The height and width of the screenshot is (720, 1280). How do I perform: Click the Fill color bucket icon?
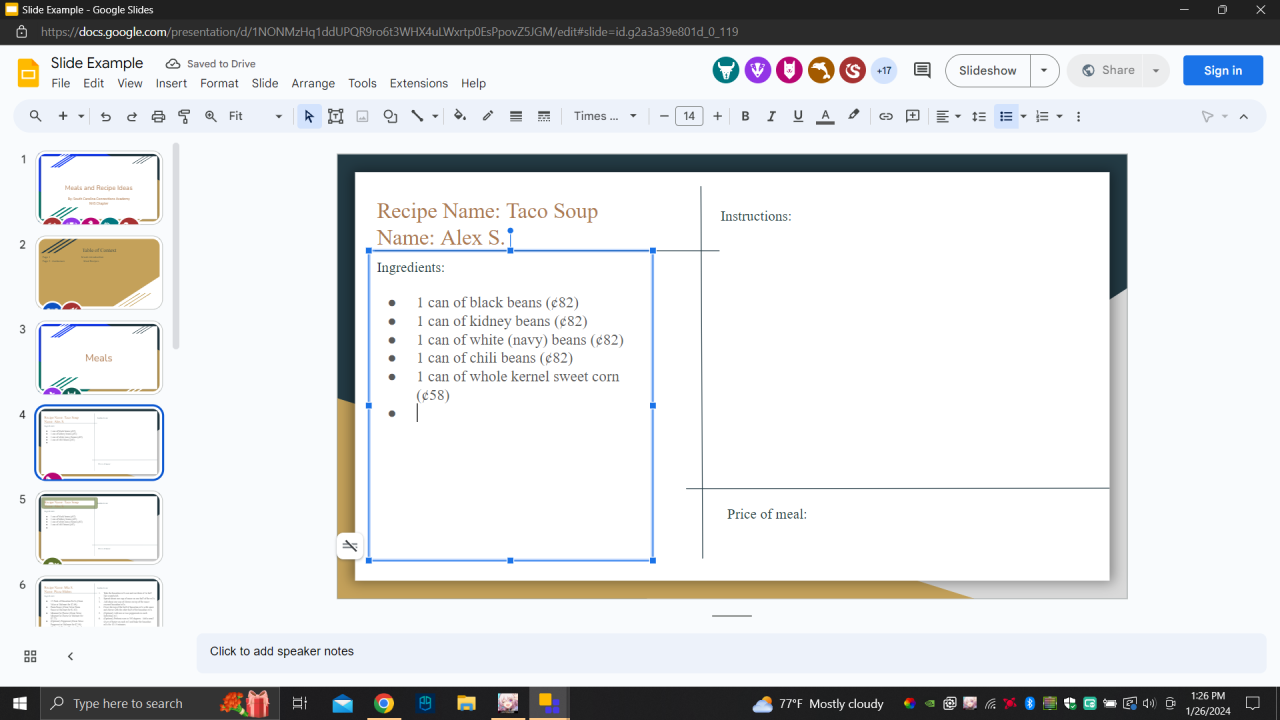[460, 116]
